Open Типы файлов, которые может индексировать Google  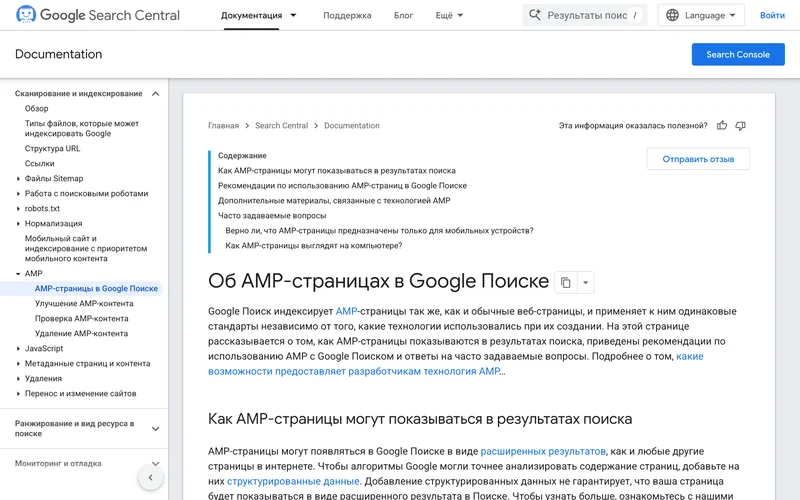pos(82,129)
